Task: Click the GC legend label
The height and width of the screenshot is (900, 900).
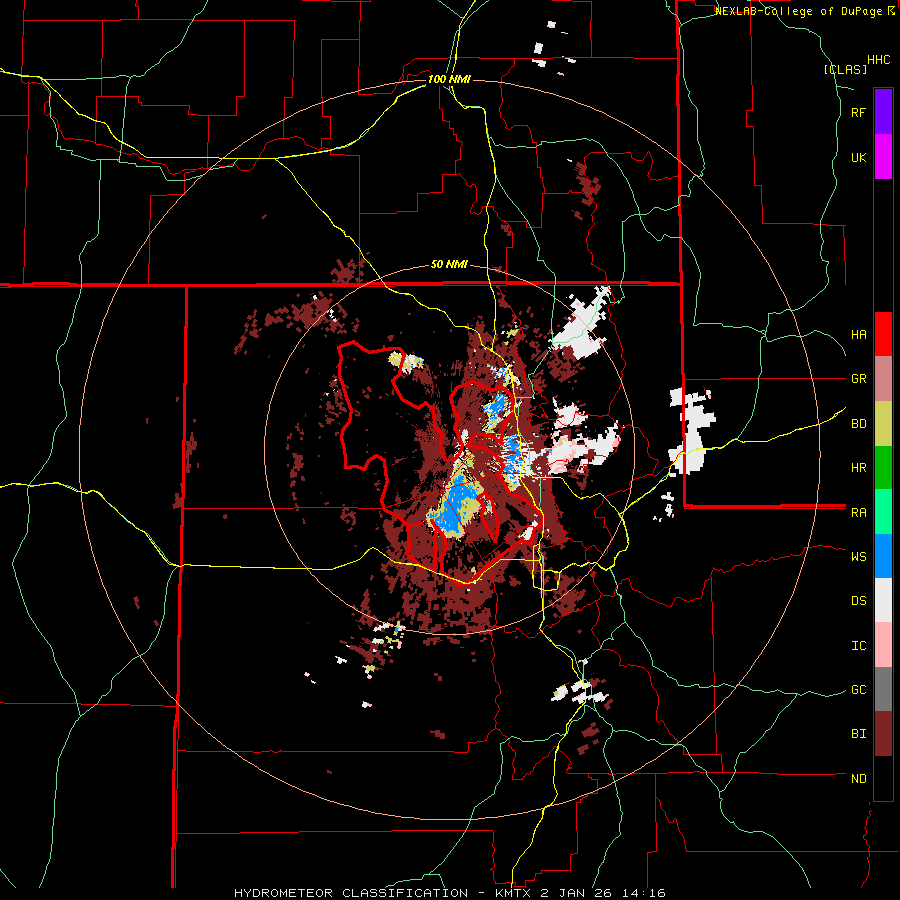Action: coord(859,690)
